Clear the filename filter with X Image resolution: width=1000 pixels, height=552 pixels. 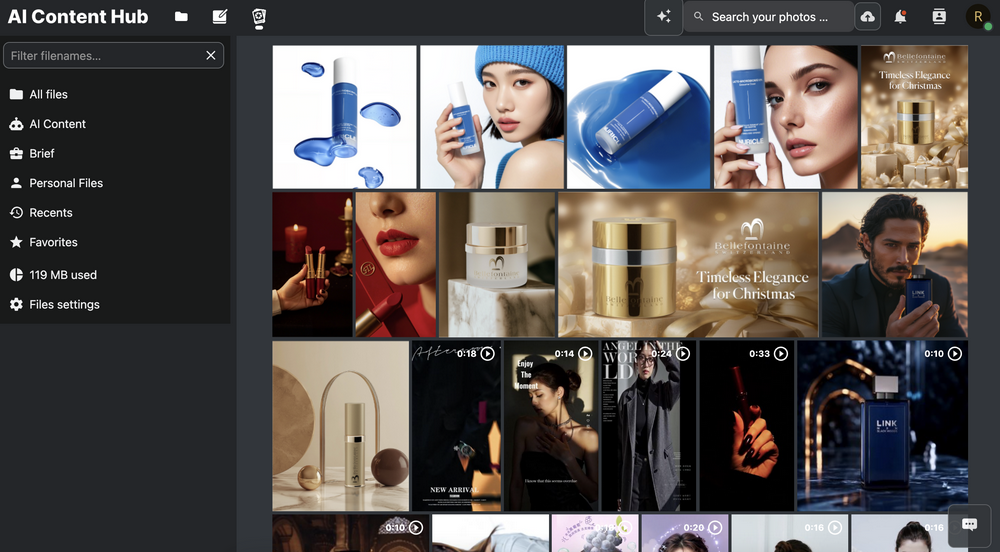point(210,55)
